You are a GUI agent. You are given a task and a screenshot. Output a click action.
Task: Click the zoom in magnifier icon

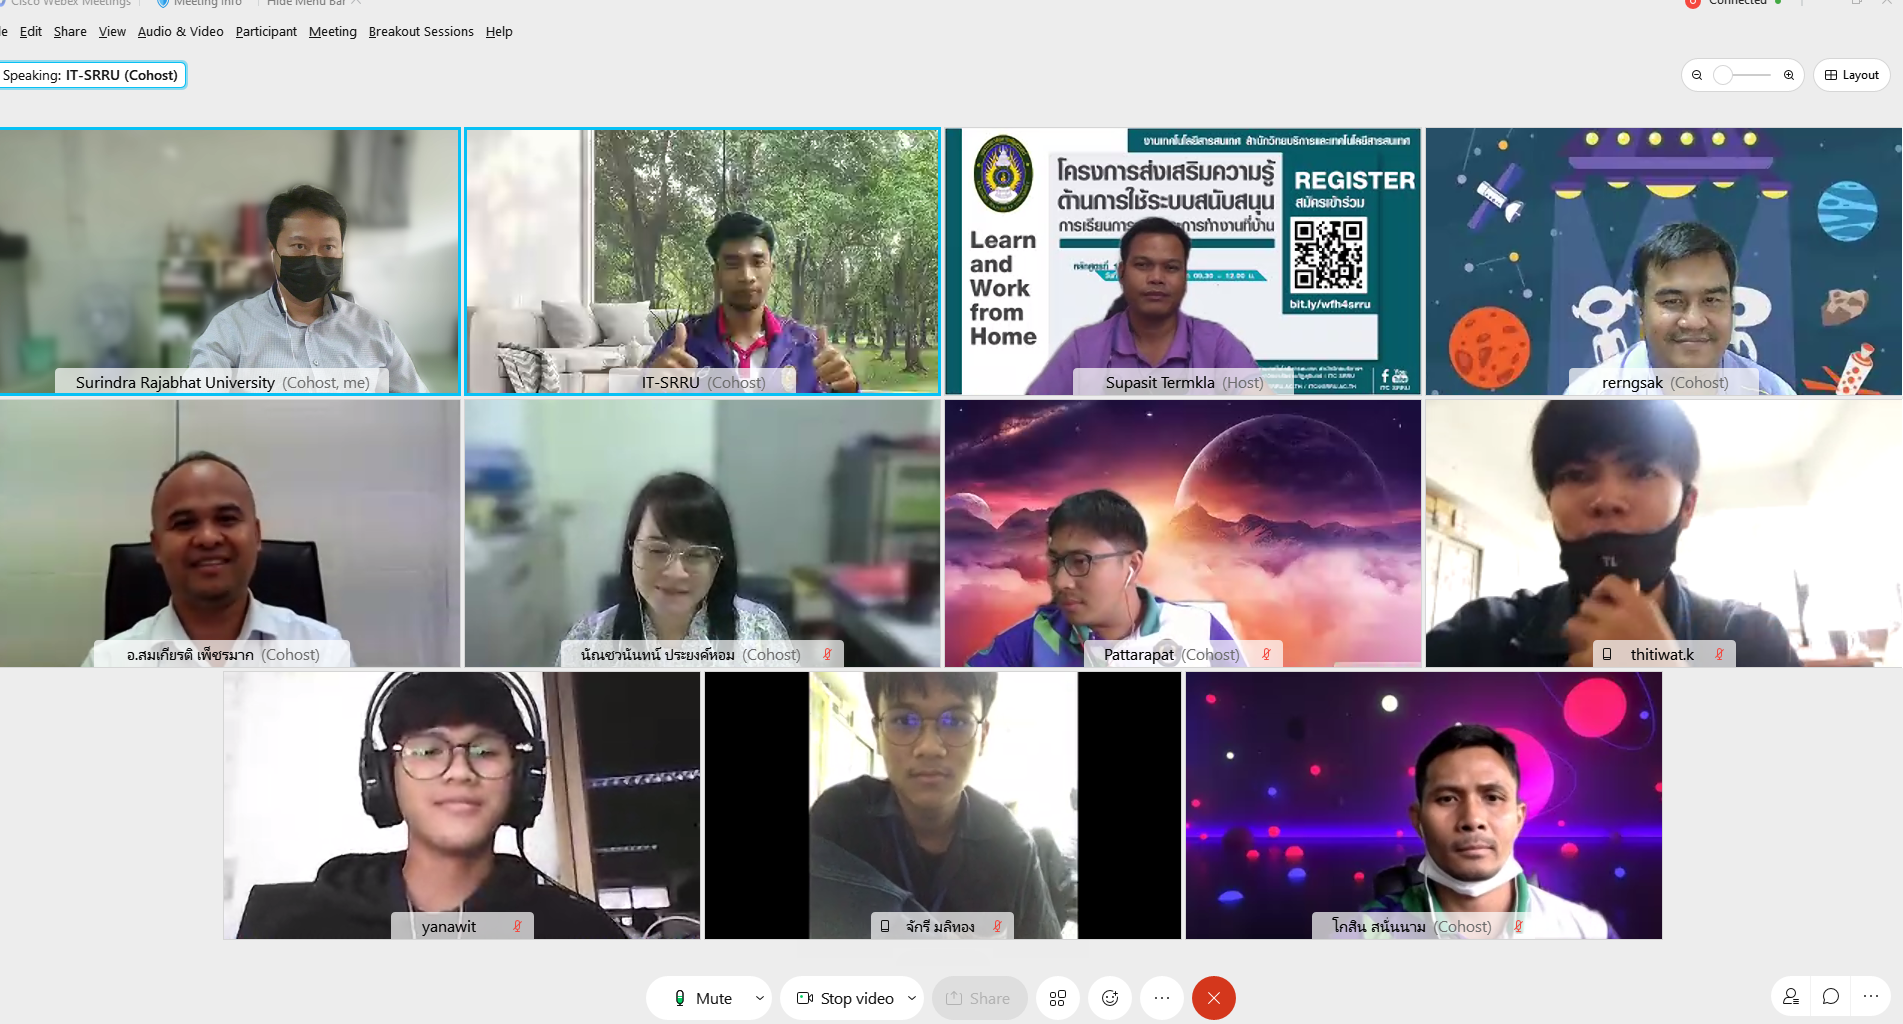point(1789,75)
